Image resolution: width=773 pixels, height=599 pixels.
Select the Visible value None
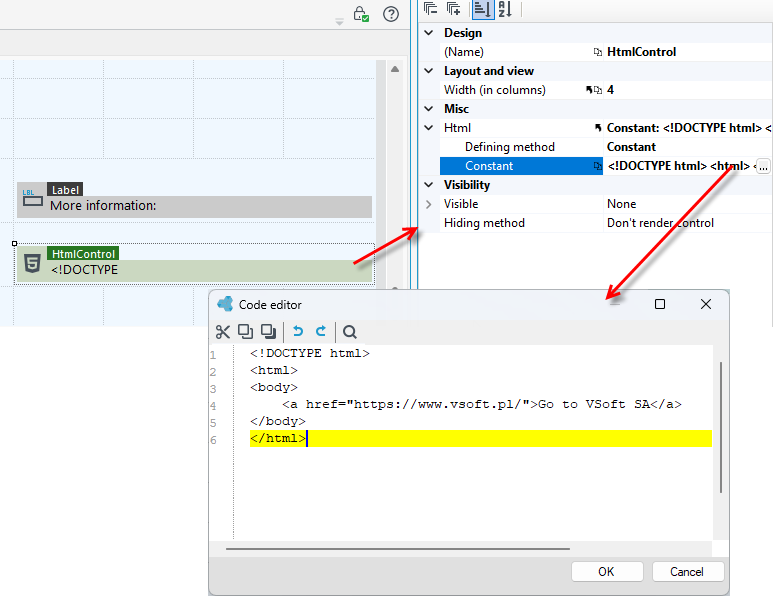point(621,204)
